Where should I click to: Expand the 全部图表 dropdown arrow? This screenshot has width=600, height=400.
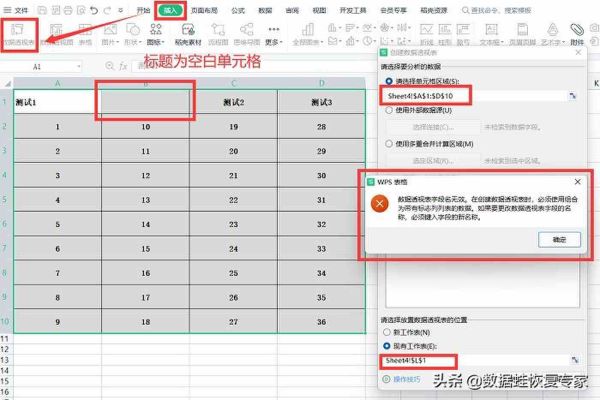[x=322, y=42]
